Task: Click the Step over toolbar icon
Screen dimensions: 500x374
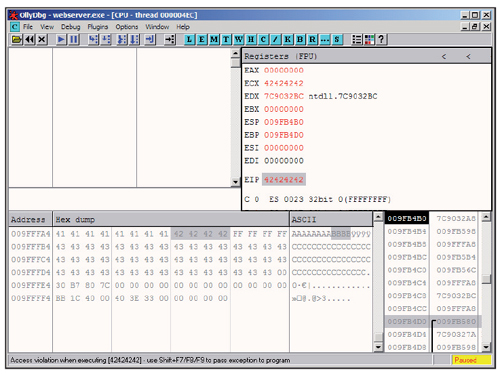Action: 106,40
